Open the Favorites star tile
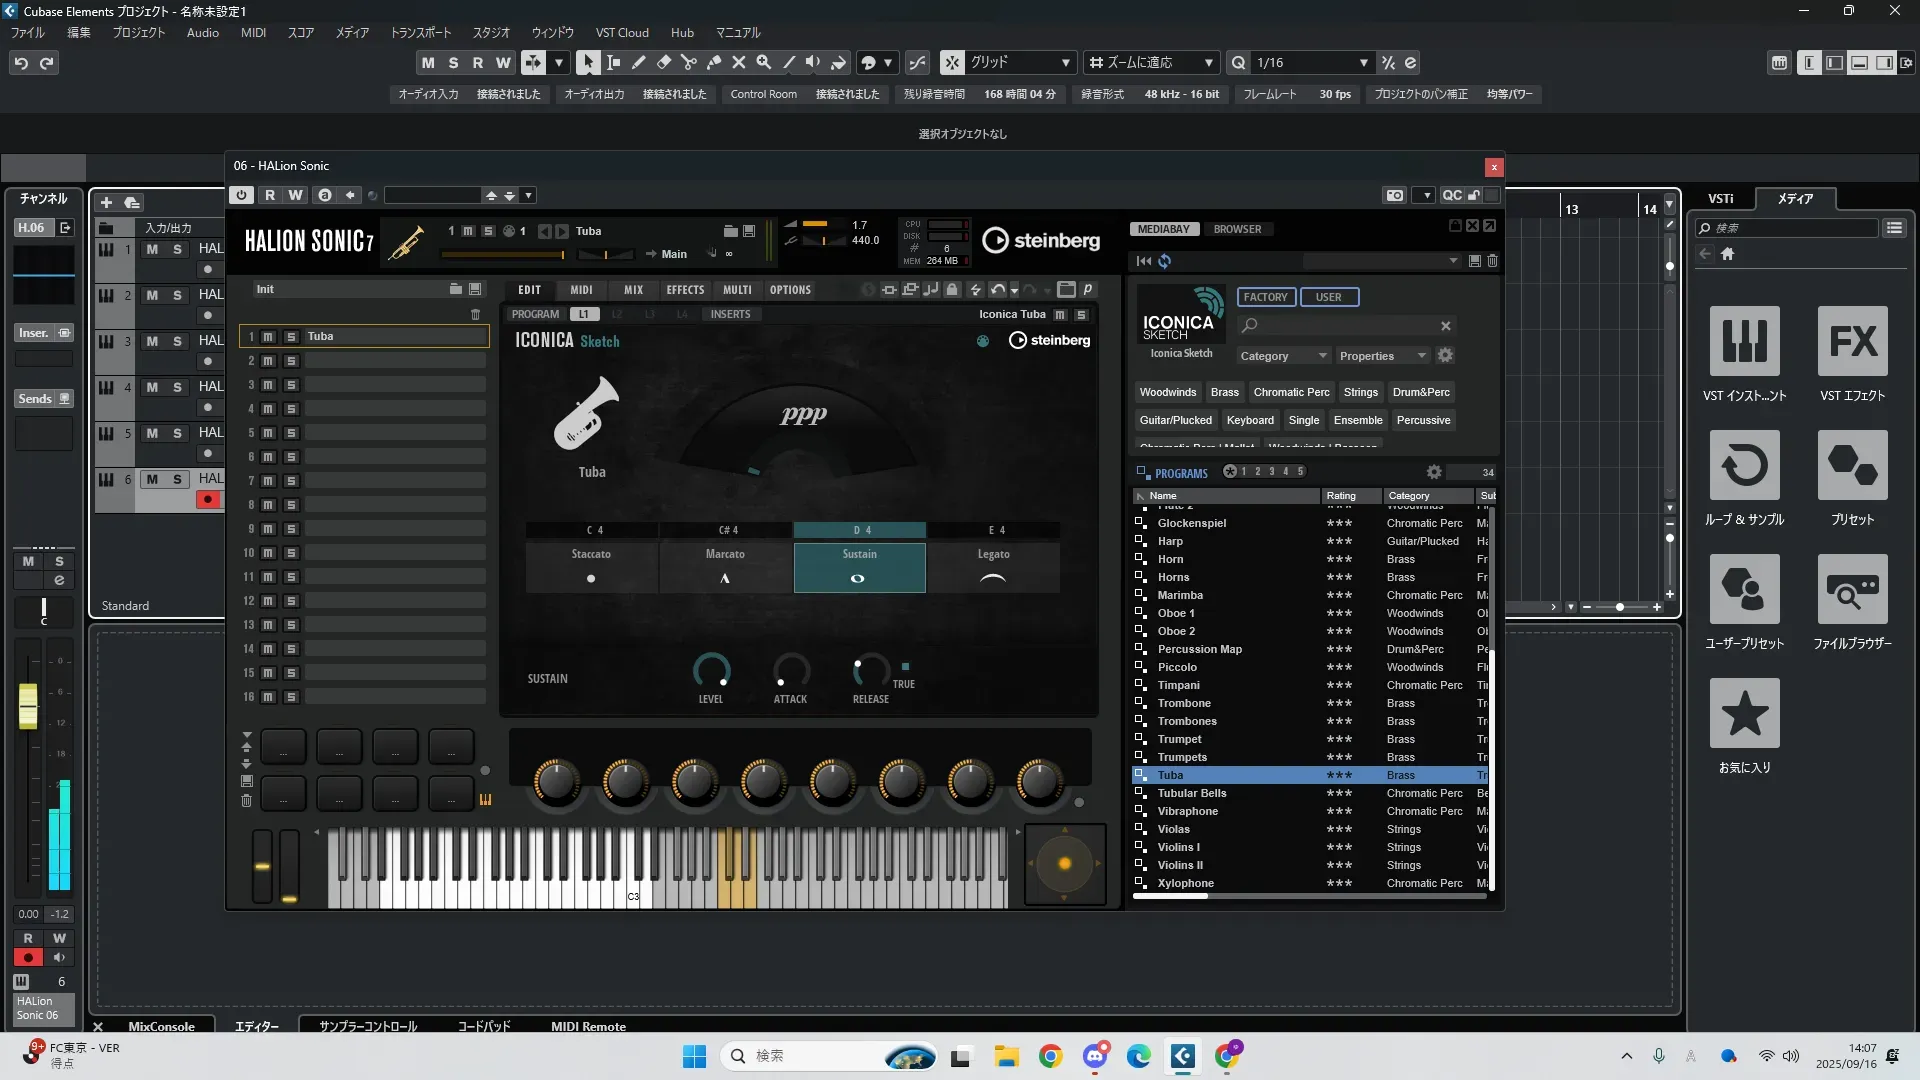The image size is (1920, 1080). 1744,714
